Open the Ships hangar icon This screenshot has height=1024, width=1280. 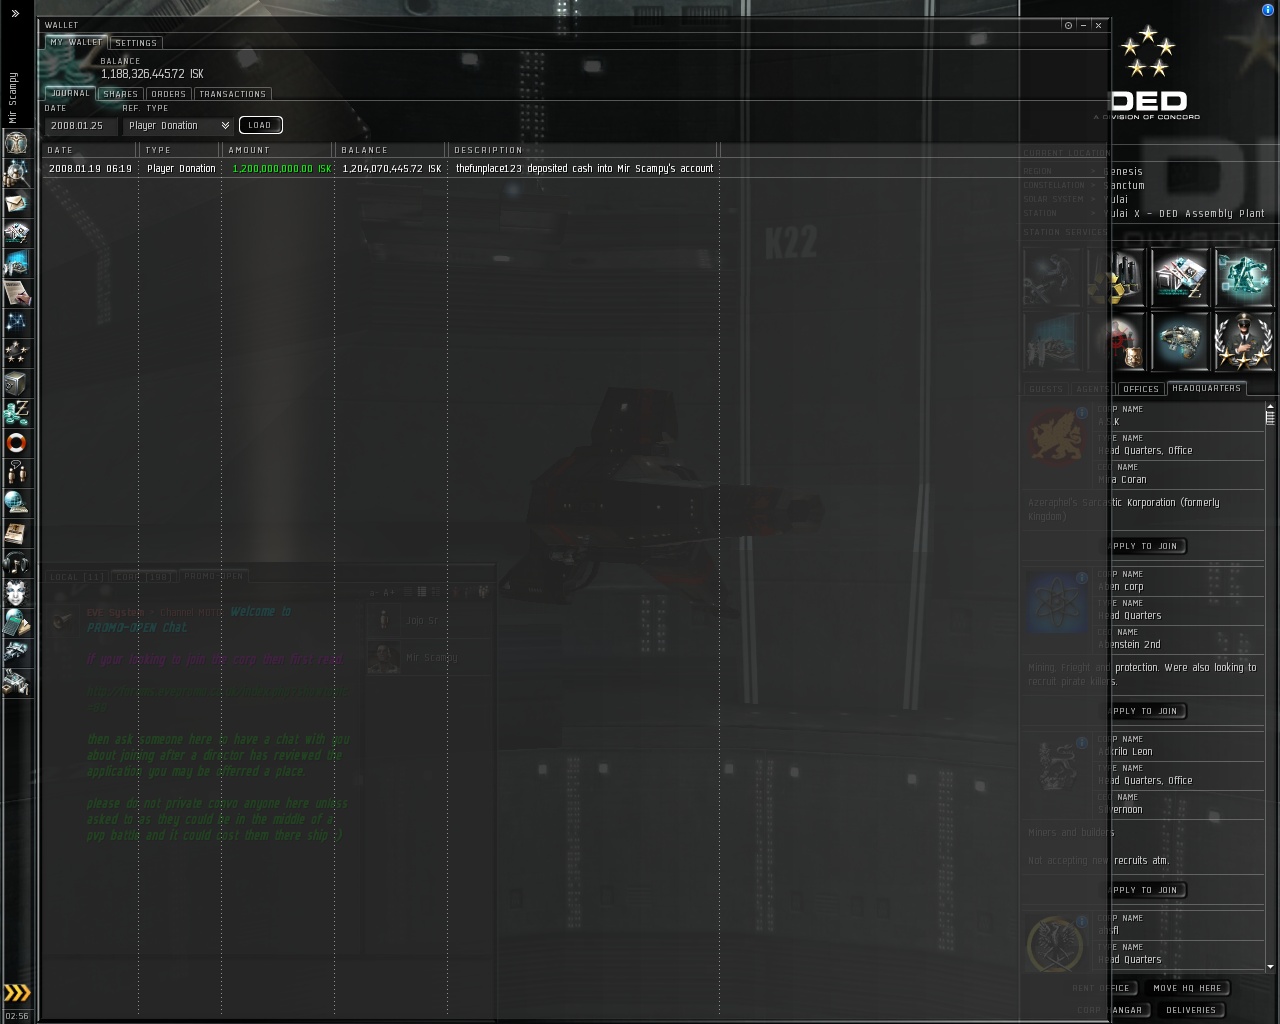17,653
